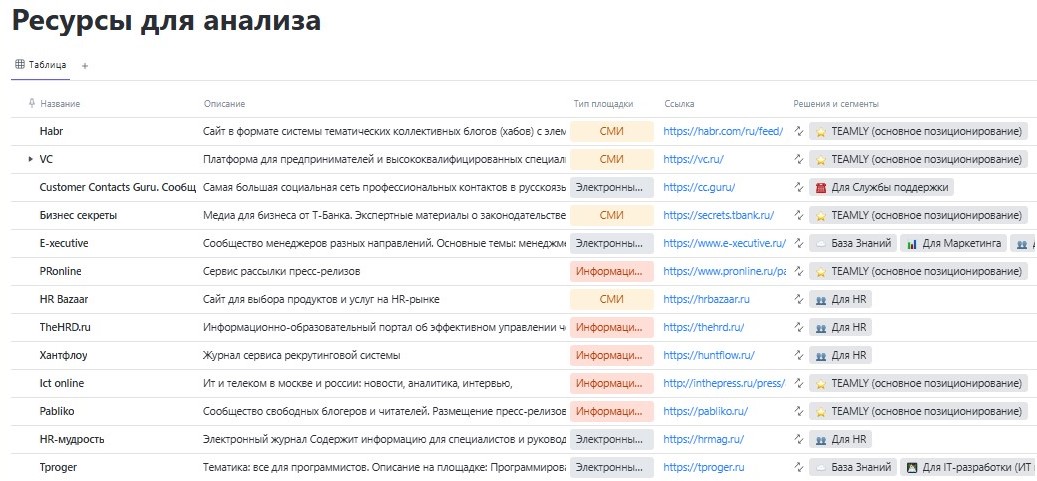Viewport: 1037px width, 481px height.
Task: Switch to the Таблица view tab
Action: pos(40,65)
